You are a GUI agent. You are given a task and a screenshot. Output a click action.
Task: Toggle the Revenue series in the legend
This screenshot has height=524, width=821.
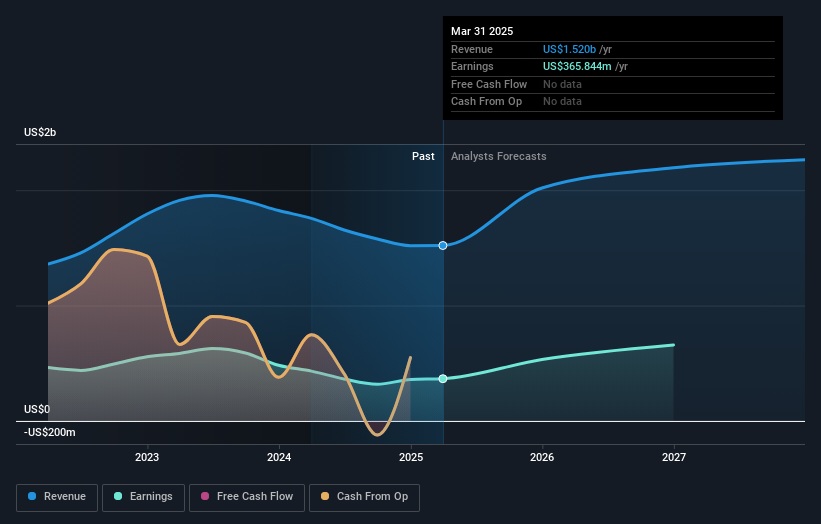pyautogui.click(x=57, y=497)
